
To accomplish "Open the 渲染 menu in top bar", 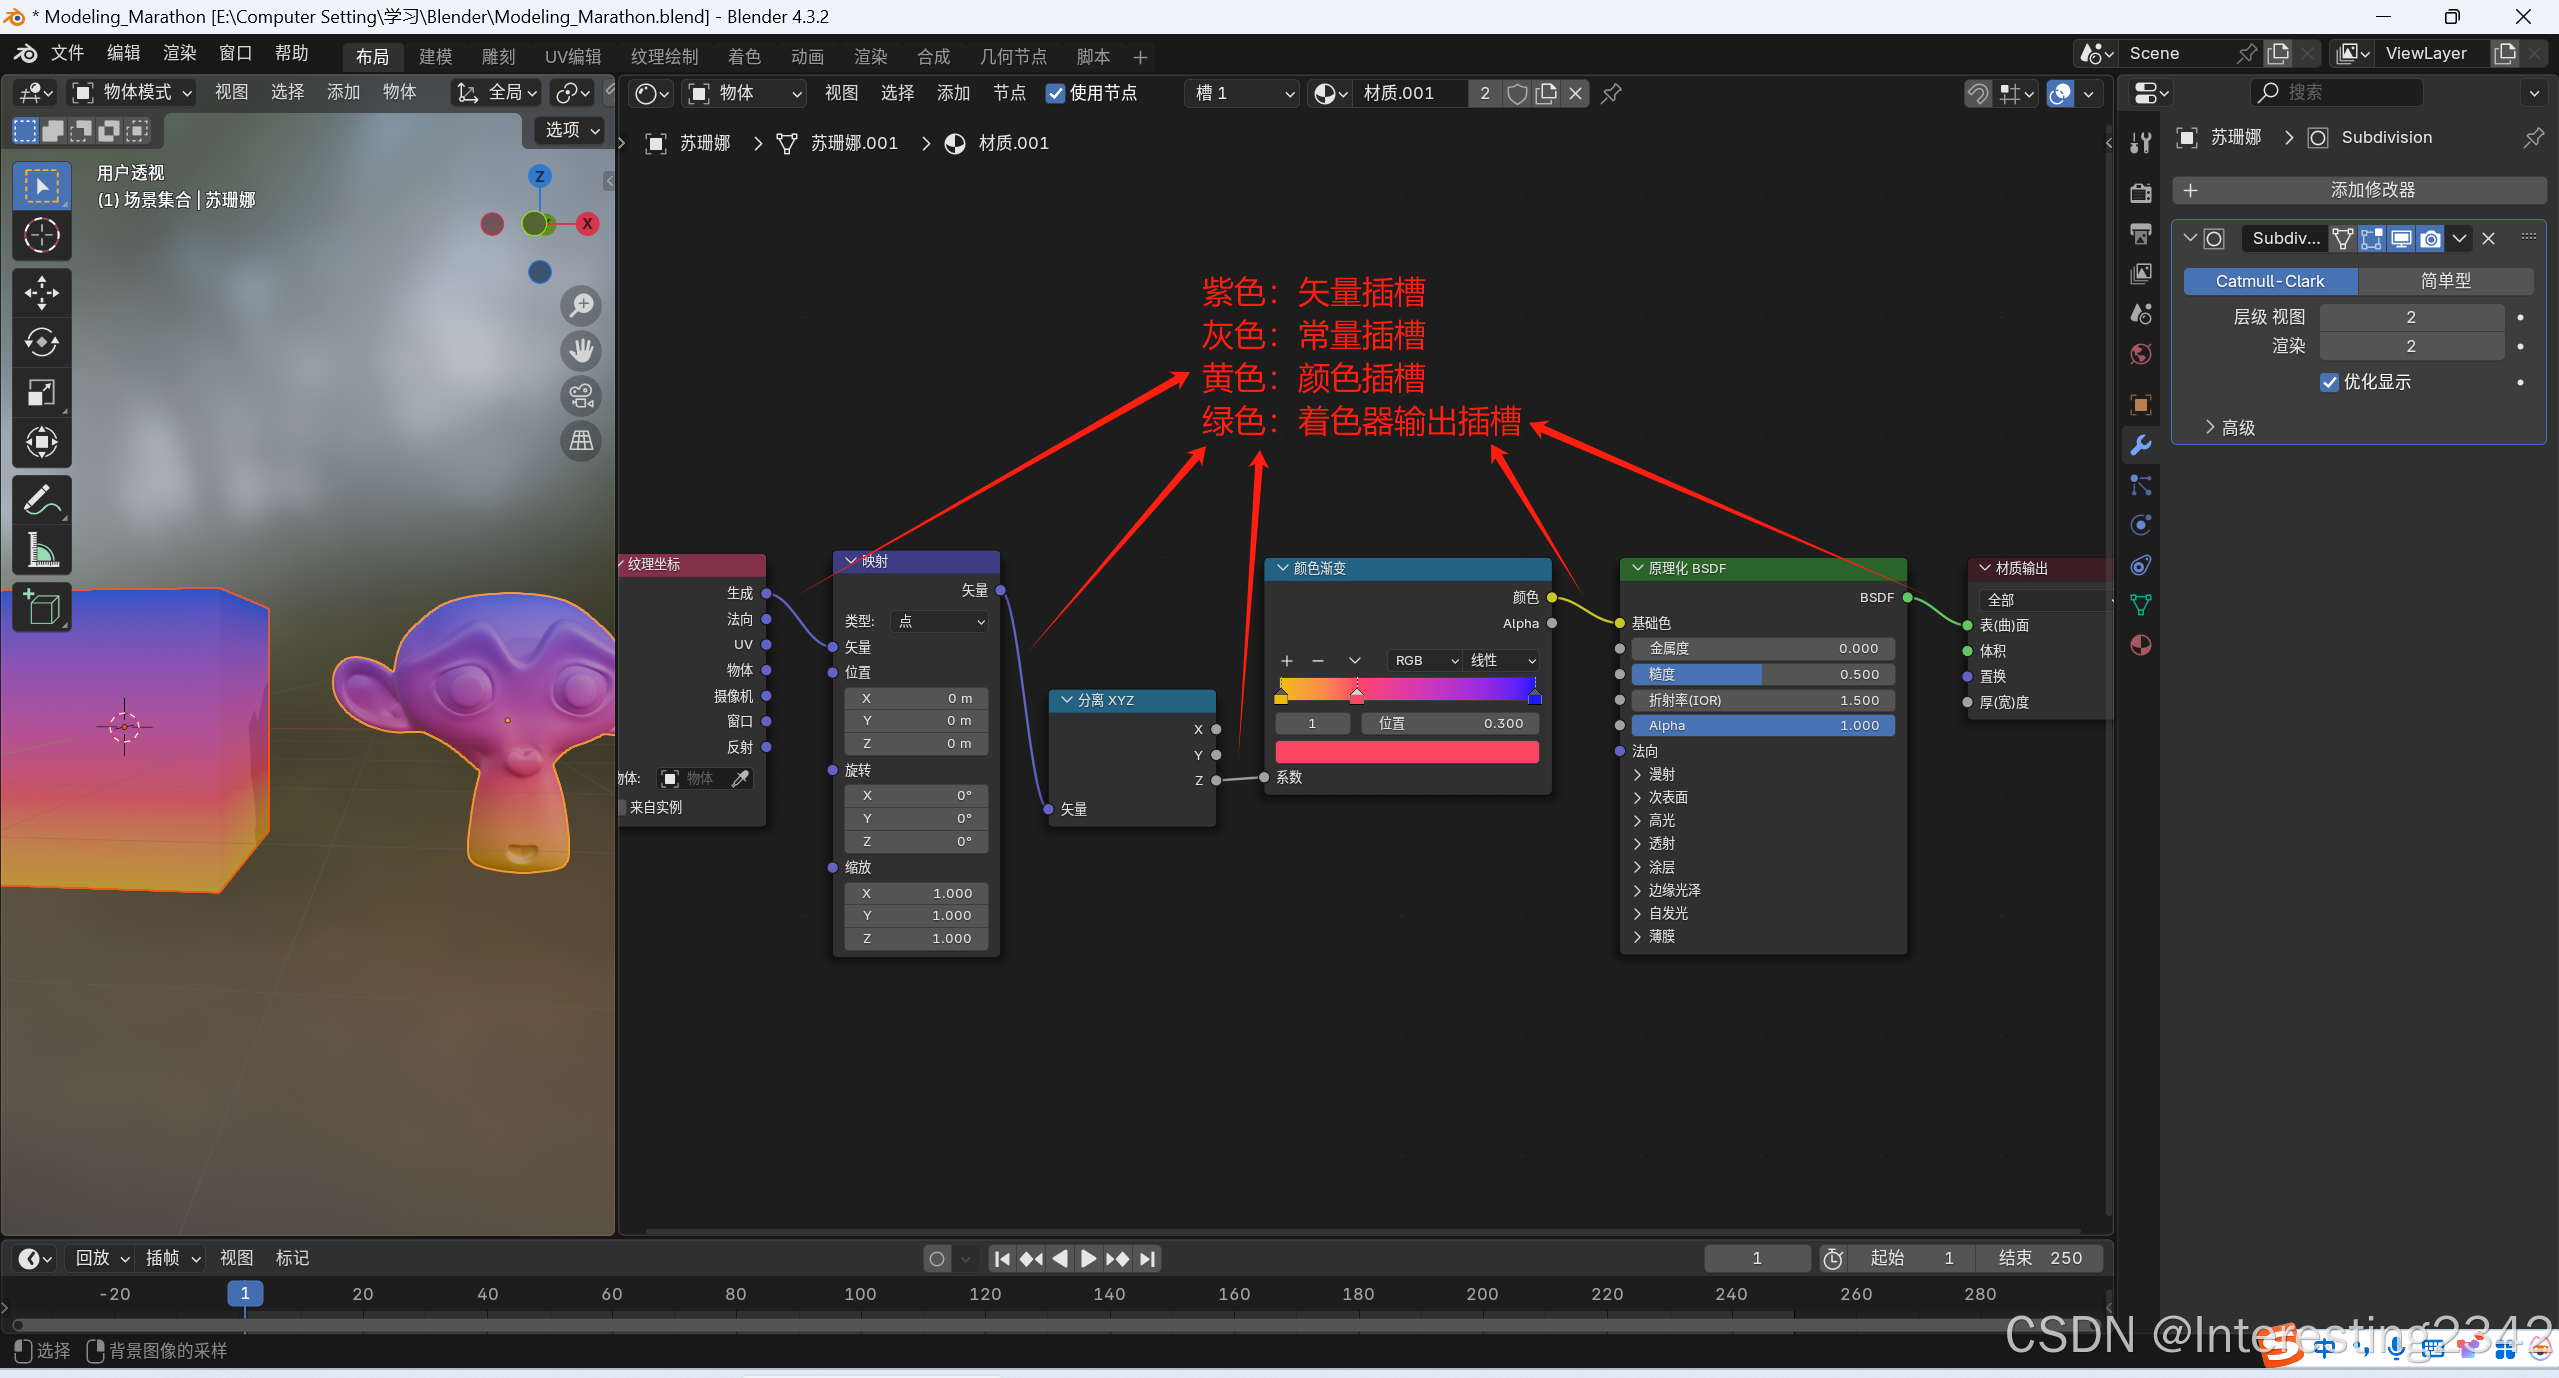I will (x=180, y=53).
